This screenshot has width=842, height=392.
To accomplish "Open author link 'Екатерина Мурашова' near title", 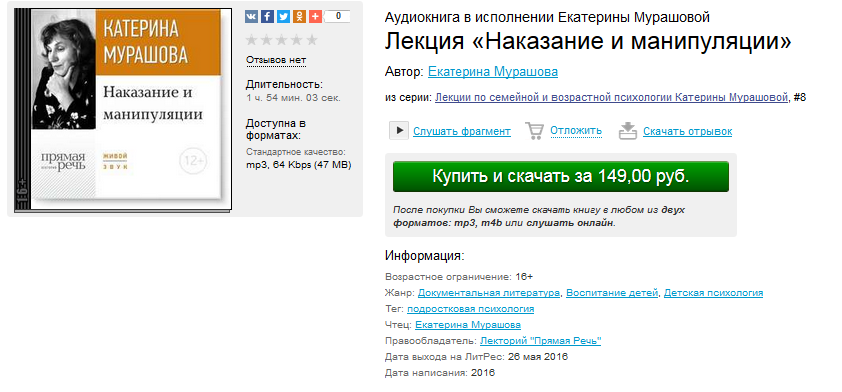I will [492, 72].
